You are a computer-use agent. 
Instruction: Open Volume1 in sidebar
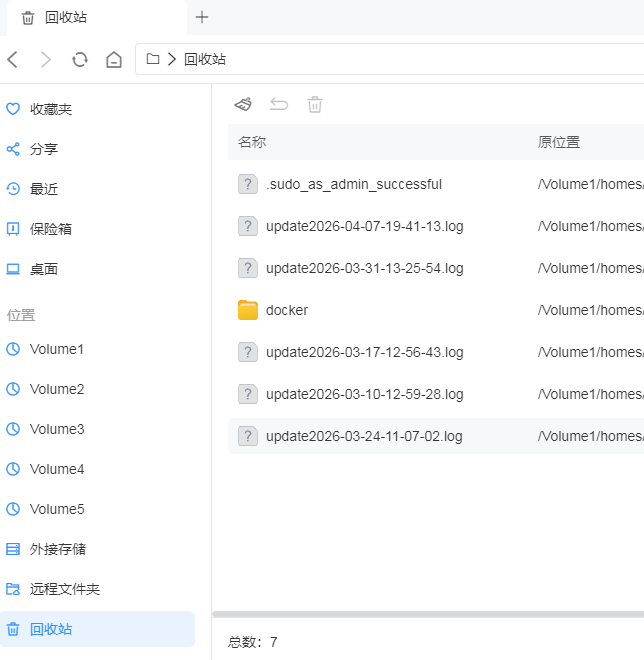pos(98,349)
